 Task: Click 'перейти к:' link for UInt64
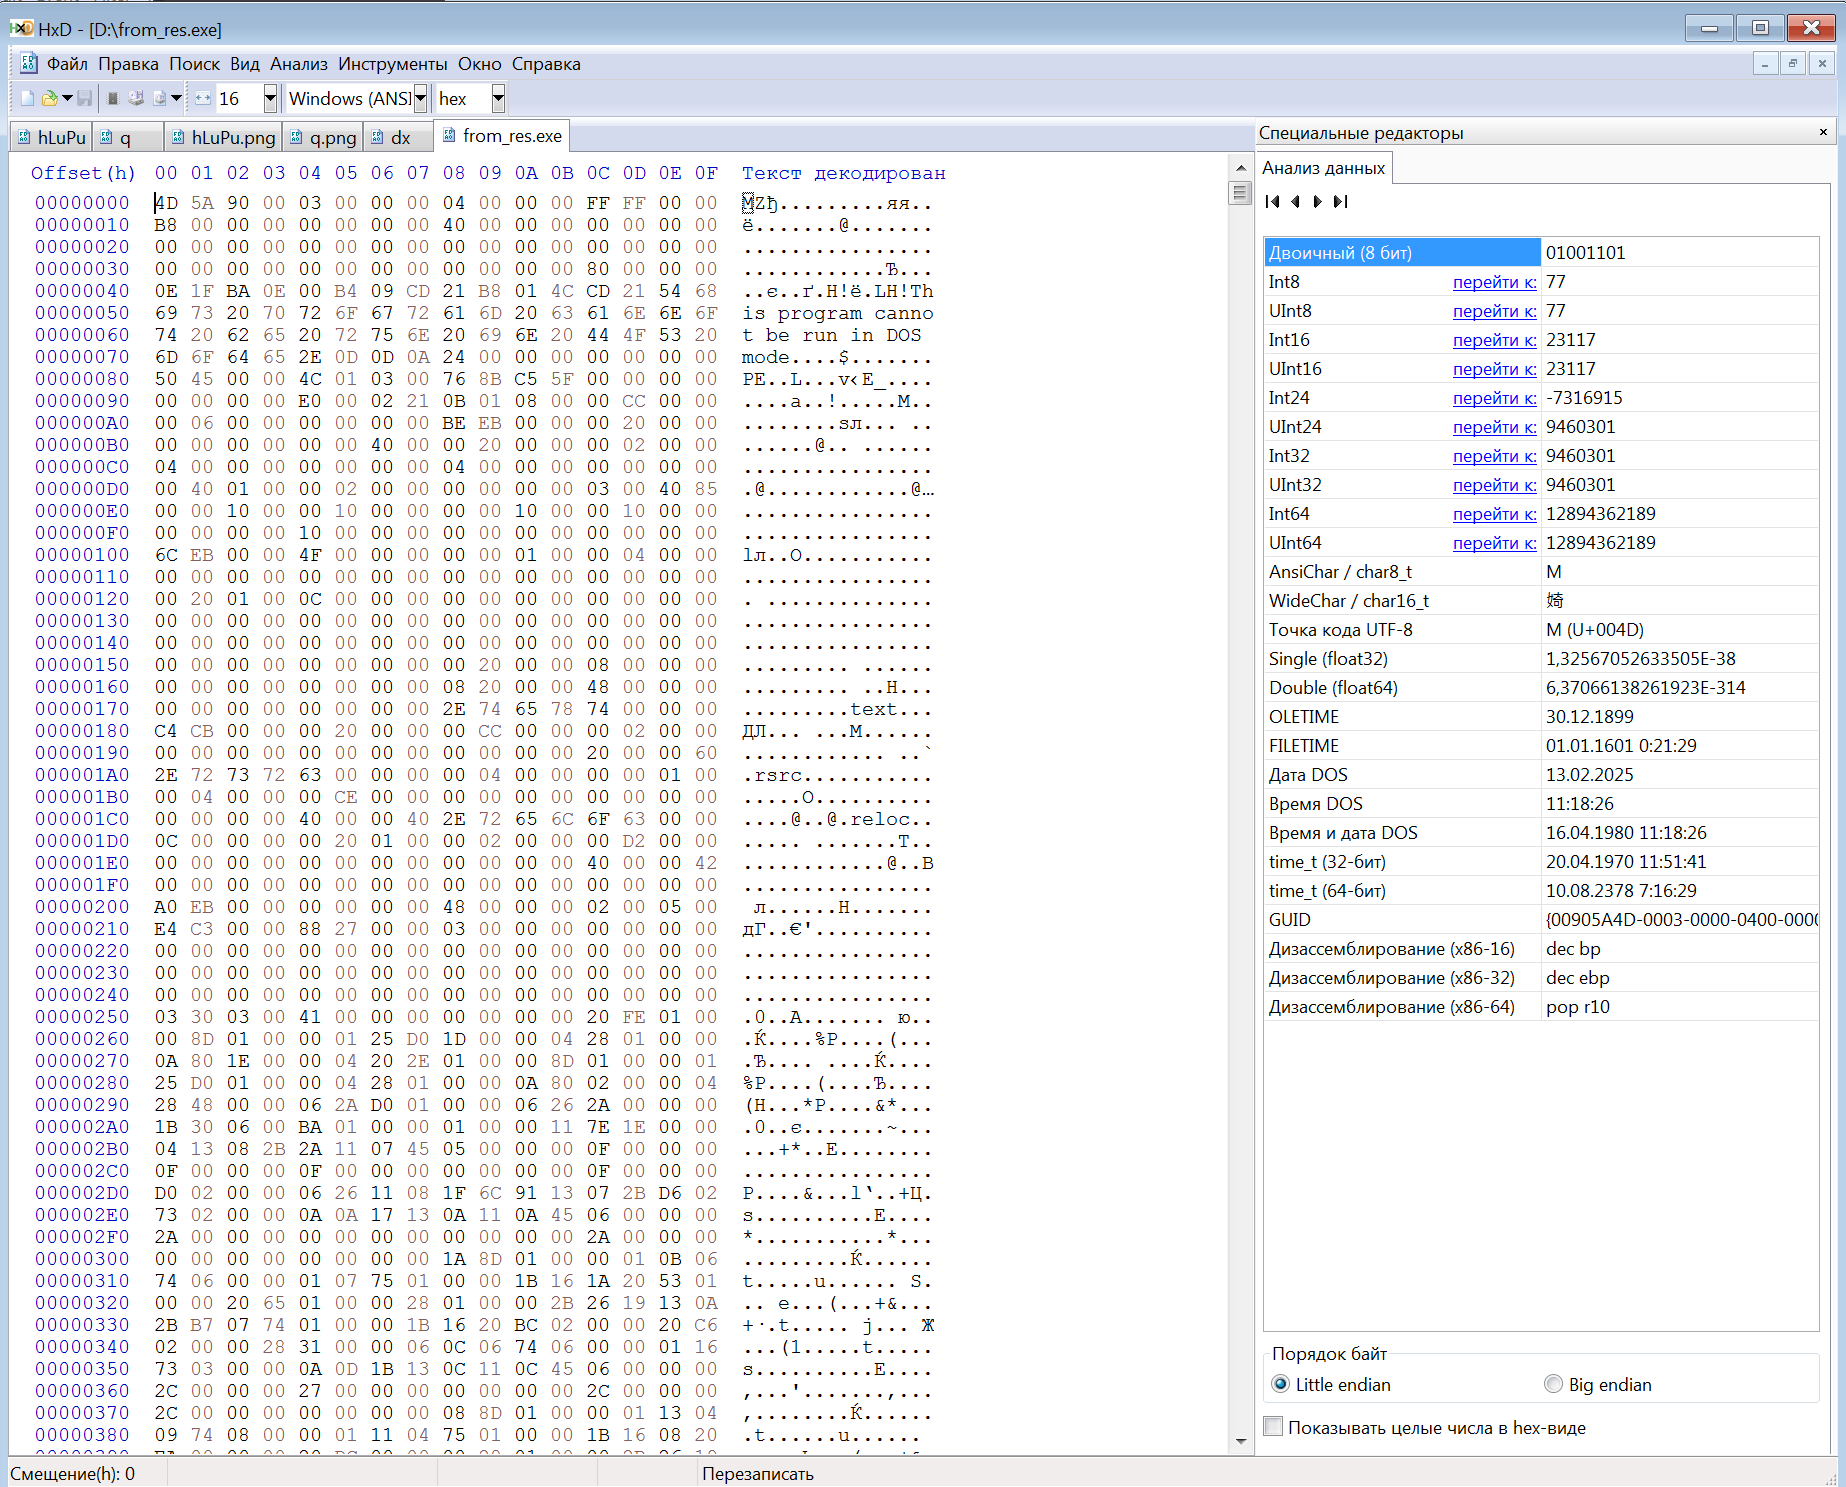[x=1494, y=543]
